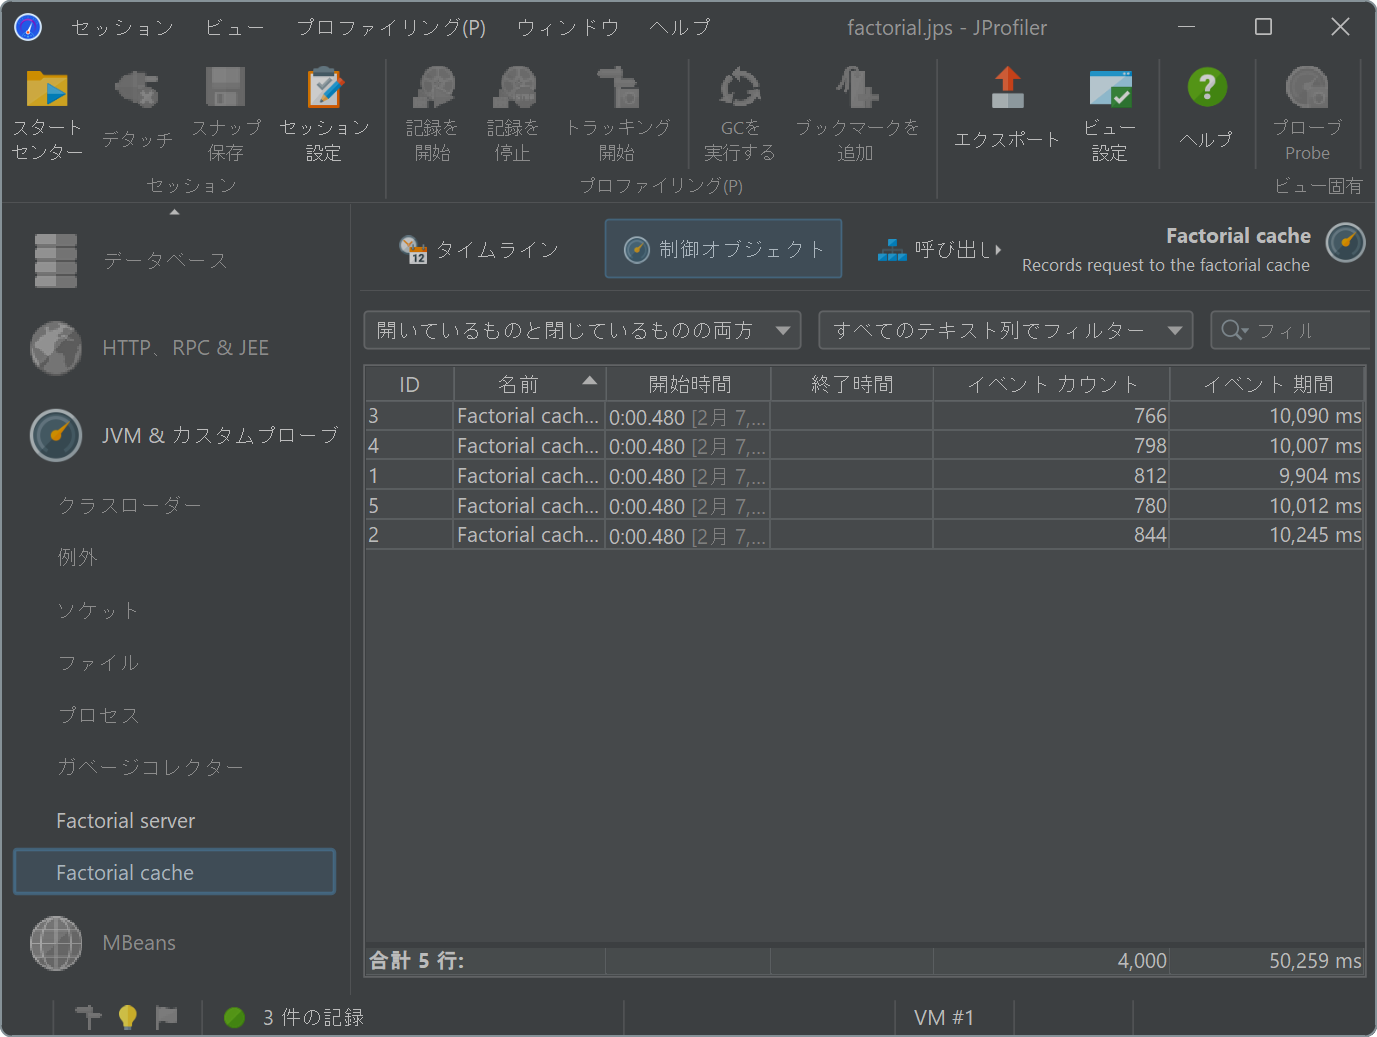Open the すべてのテキスト列でフィルター dropdown
The width and height of the screenshot is (1377, 1037).
coord(1006,330)
